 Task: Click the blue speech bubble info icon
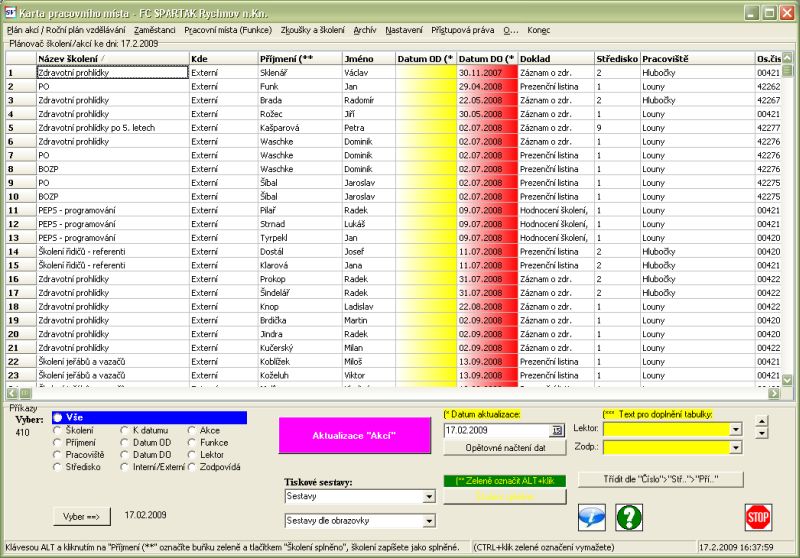pos(592,516)
